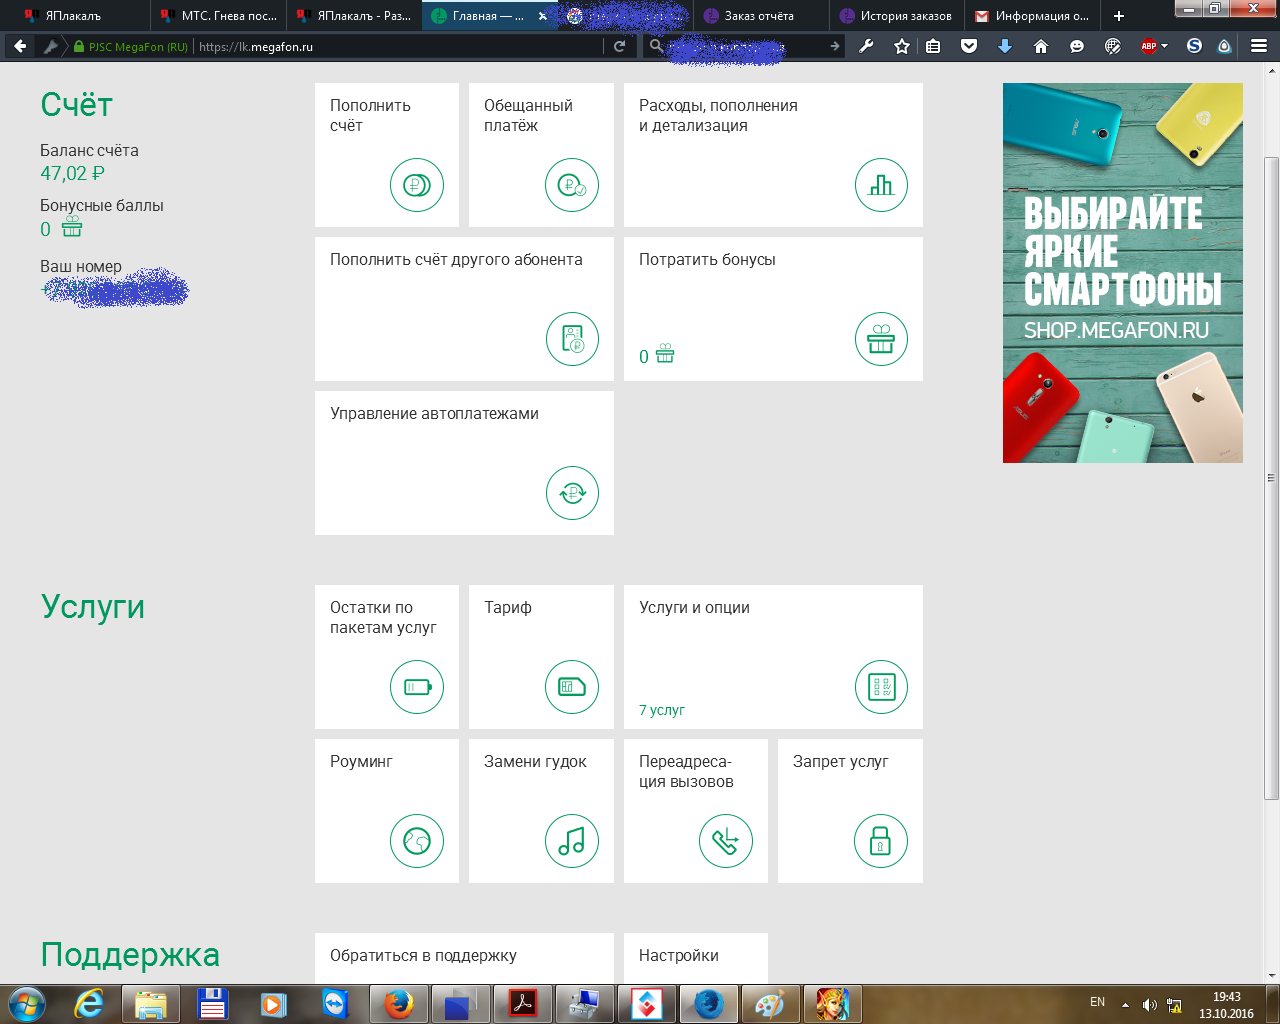Open the downloads arrow icon

coord(1005,46)
